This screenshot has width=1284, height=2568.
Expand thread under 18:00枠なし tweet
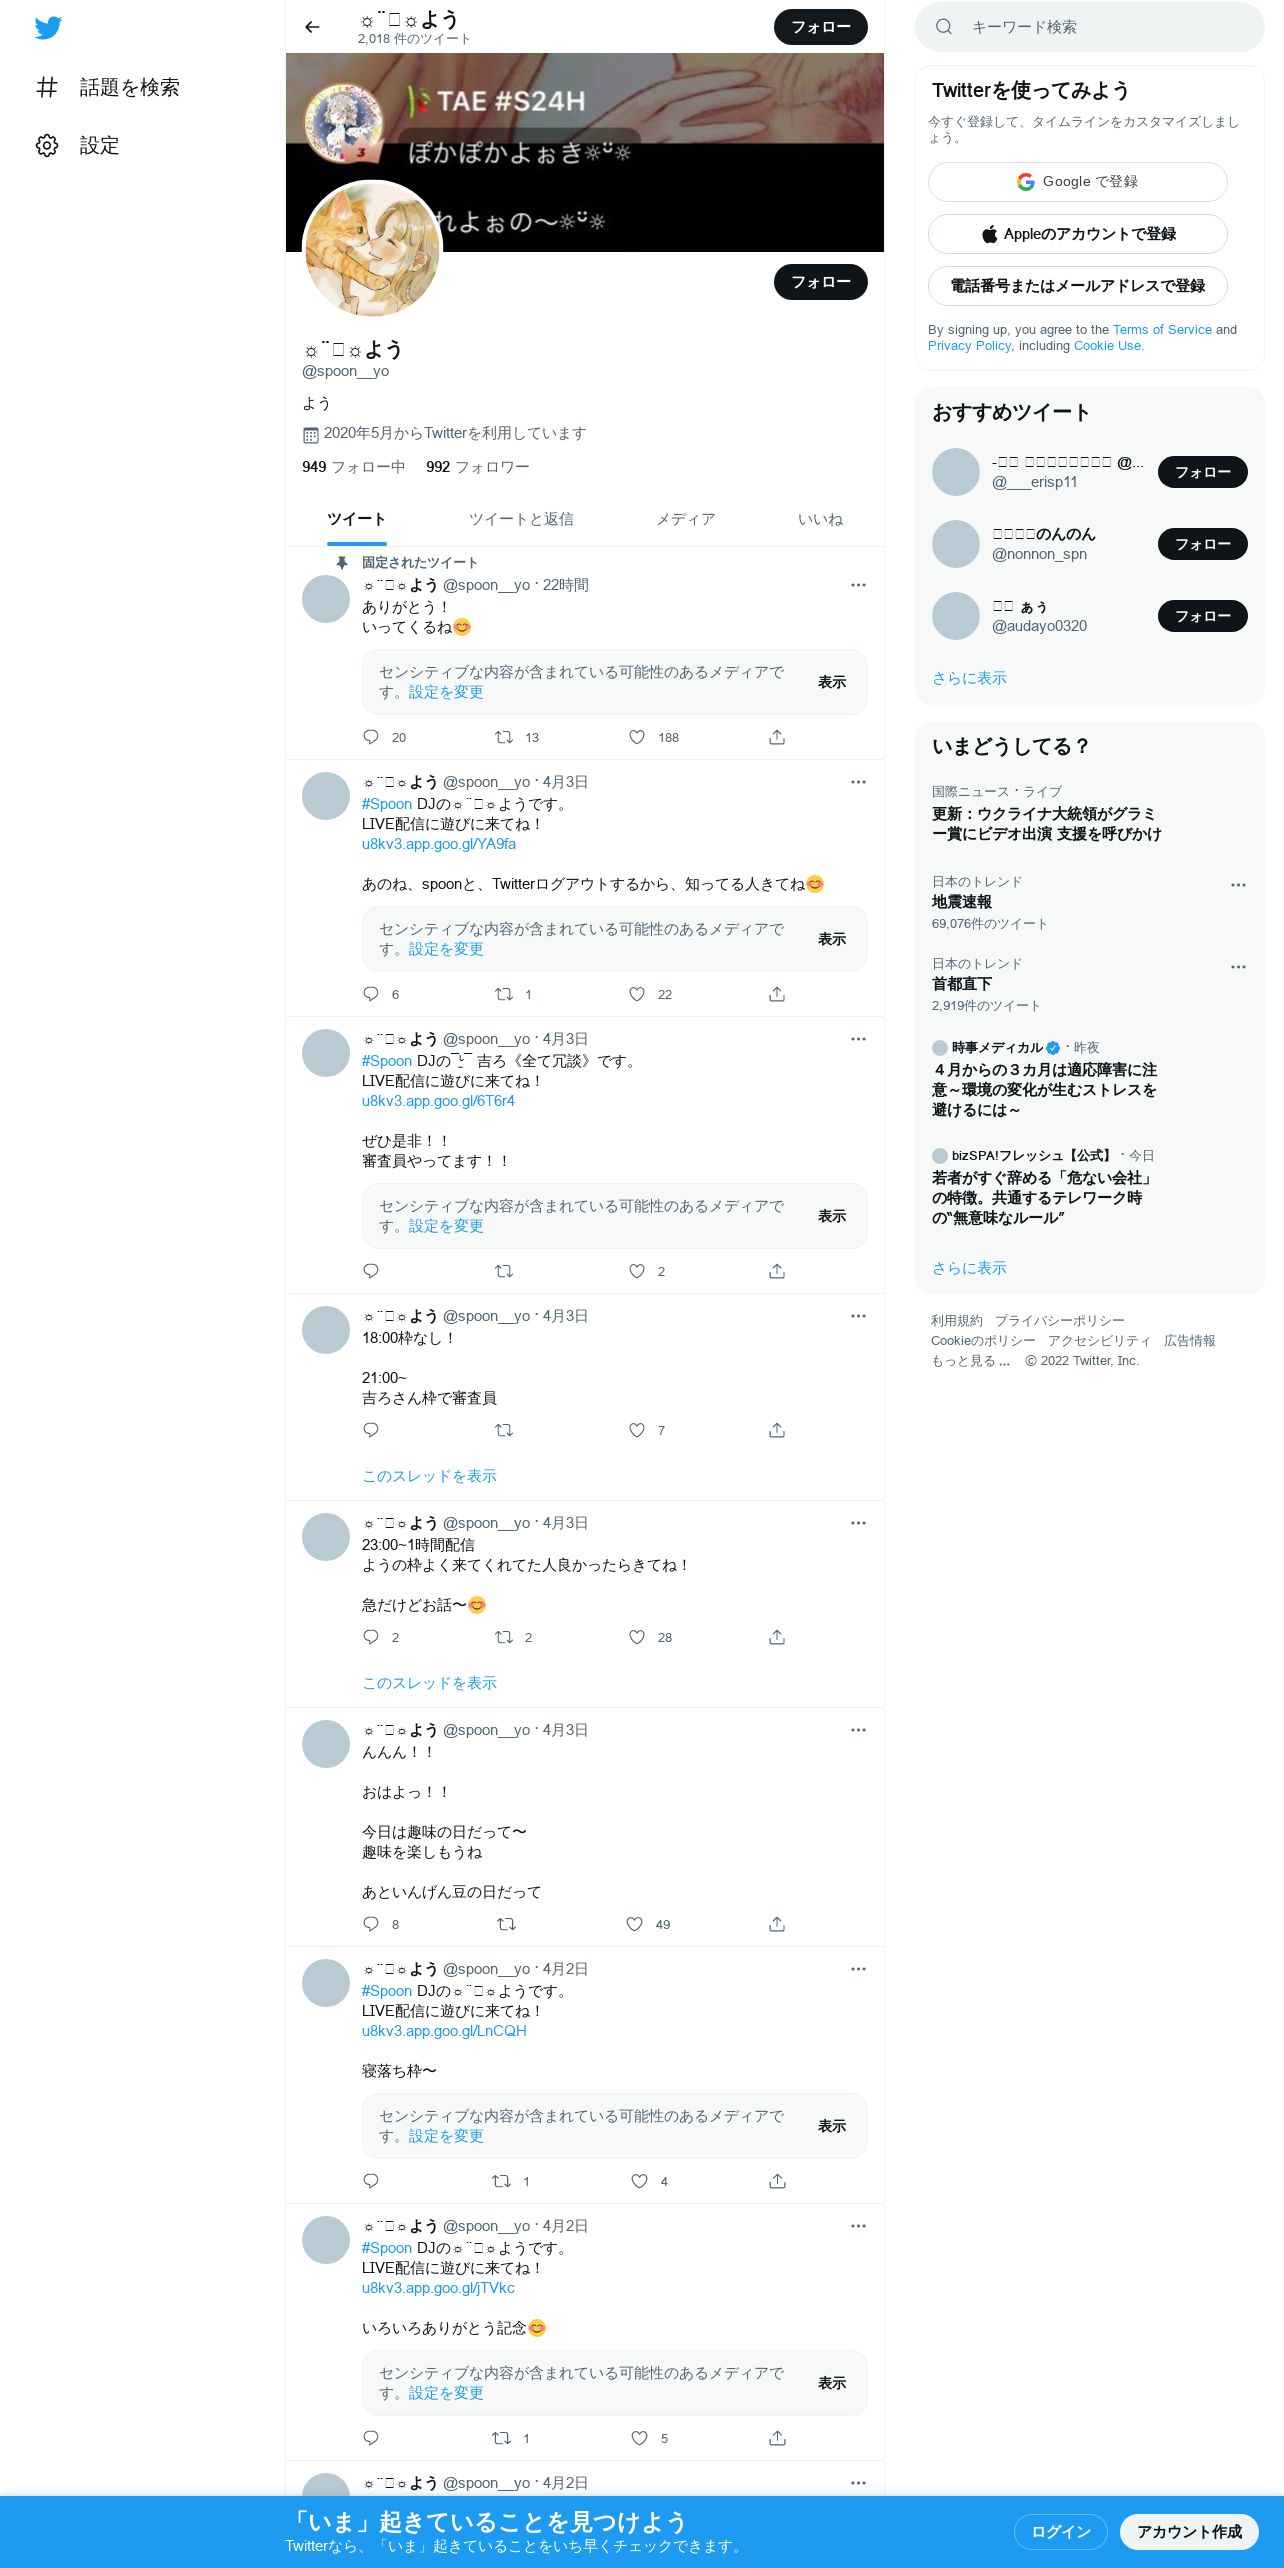(429, 1476)
